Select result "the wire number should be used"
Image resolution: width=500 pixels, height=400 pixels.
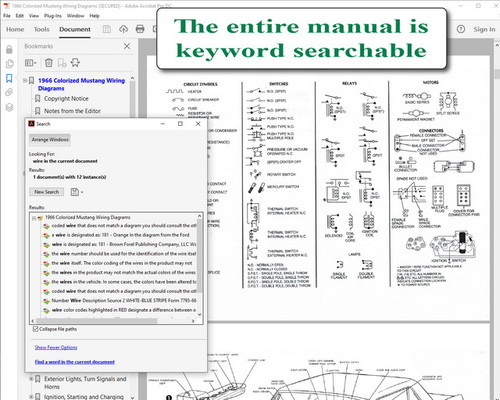point(124,254)
